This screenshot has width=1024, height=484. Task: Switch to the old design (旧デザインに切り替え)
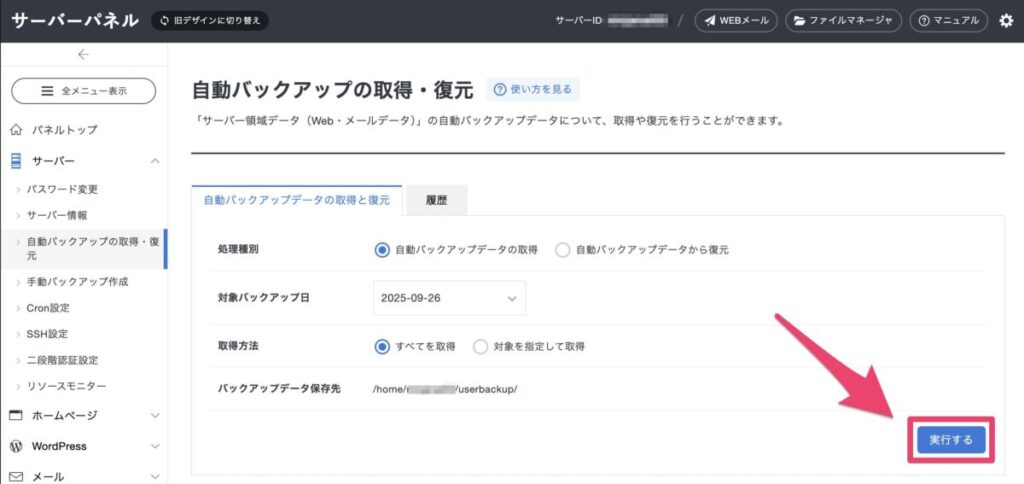pos(210,21)
